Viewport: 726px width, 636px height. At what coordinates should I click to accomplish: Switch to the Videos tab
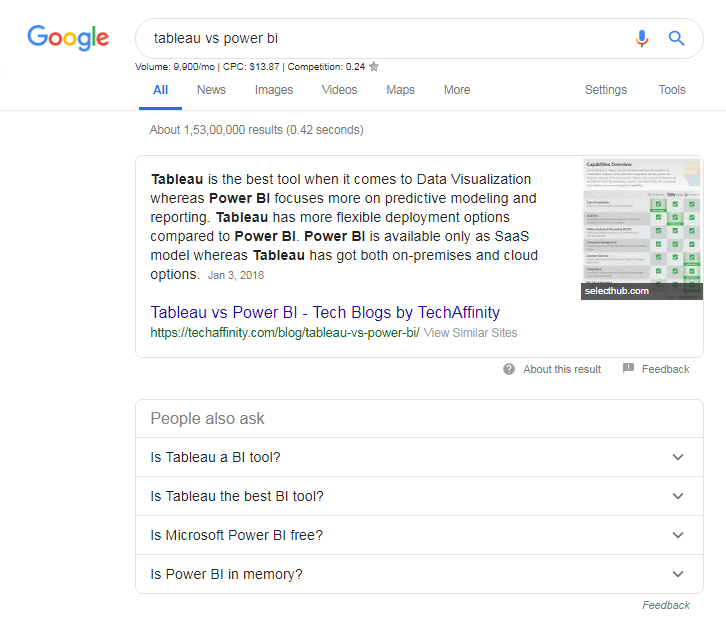pyautogui.click(x=339, y=90)
